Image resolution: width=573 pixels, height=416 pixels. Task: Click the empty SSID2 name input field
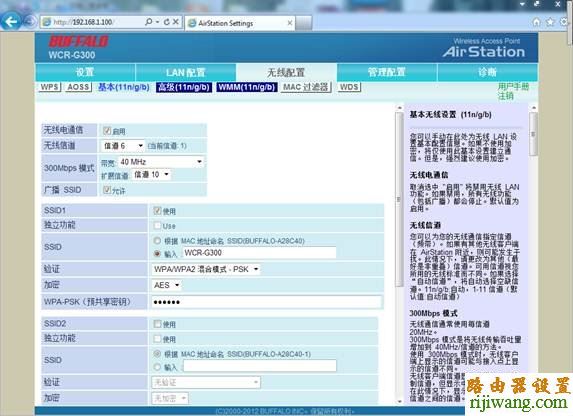click(x=259, y=366)
